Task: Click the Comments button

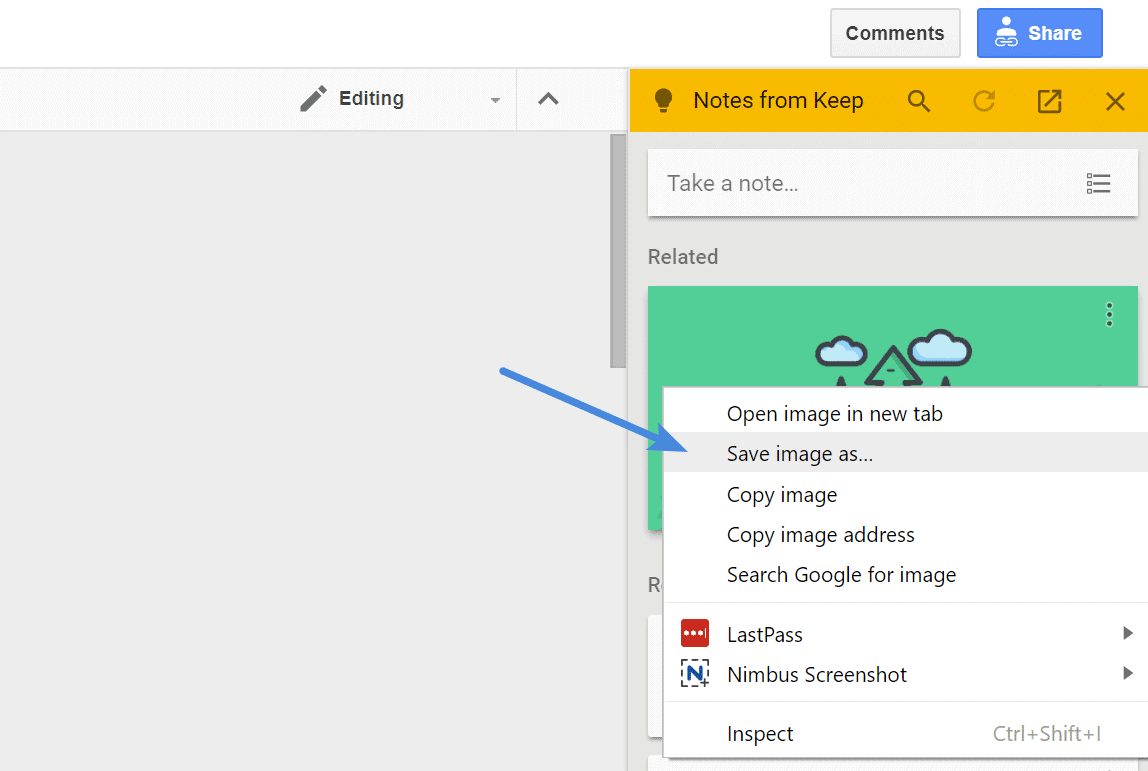Action: pos(894,33)
